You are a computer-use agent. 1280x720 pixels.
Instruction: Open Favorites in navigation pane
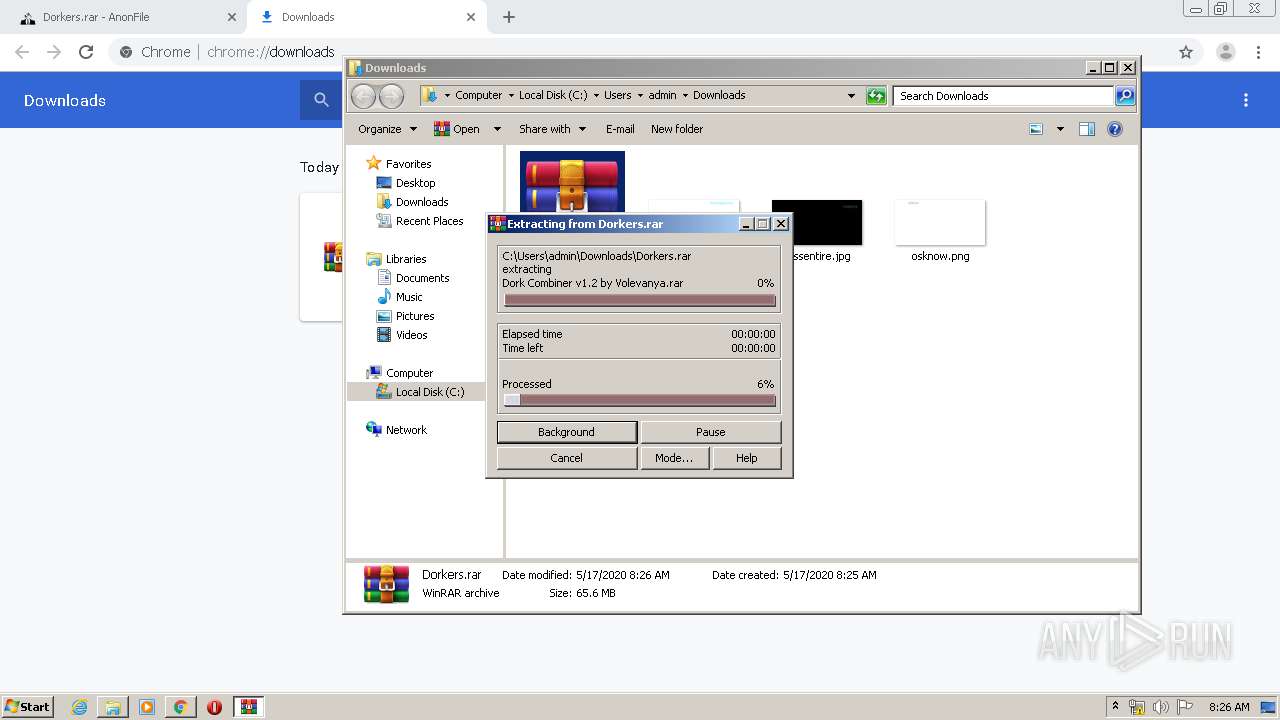point(408,164)
